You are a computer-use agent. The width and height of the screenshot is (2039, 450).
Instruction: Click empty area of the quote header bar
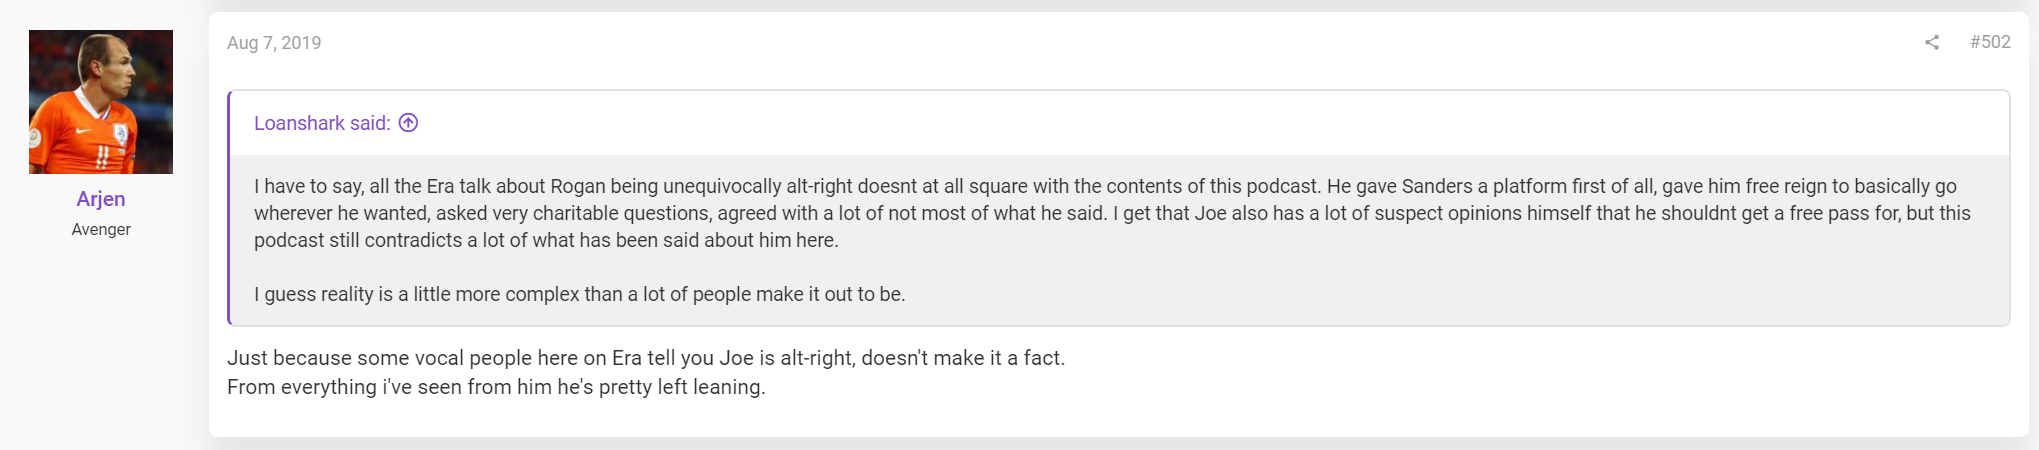point(1200,123)
